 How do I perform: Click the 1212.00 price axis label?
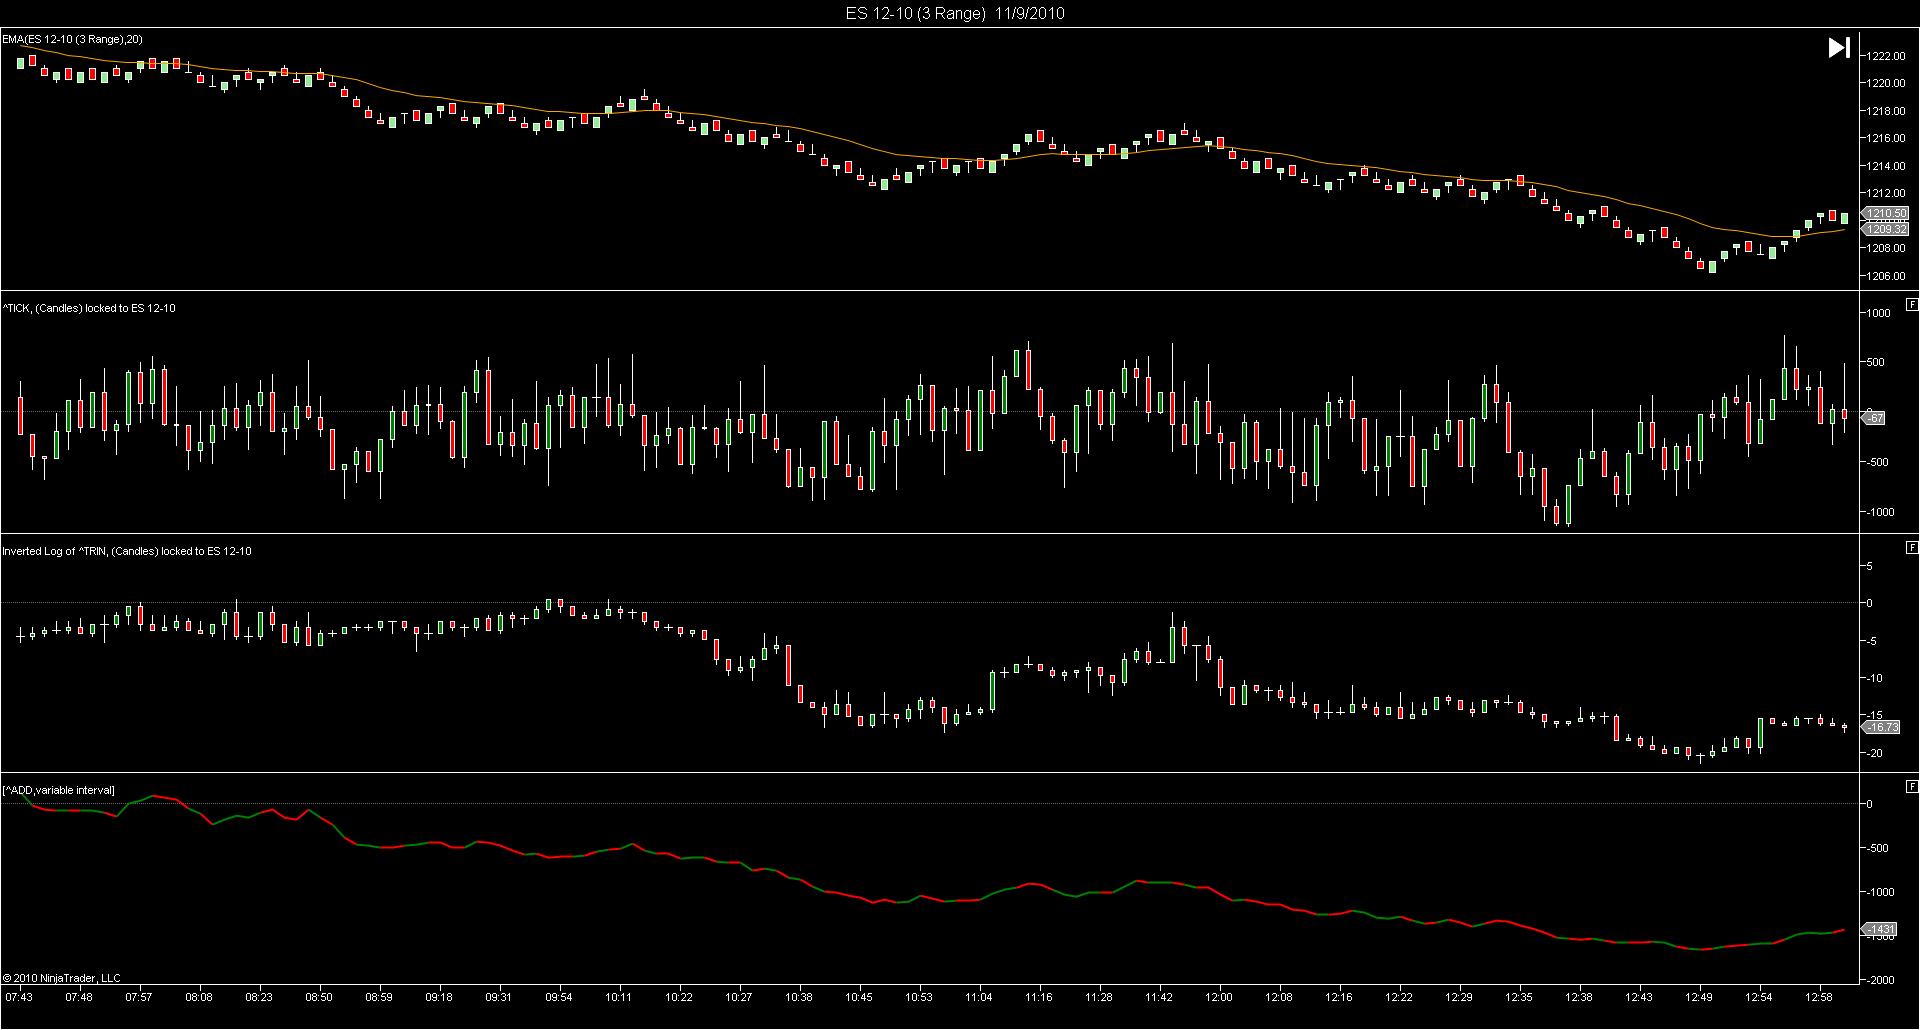tap(1885, 193)
